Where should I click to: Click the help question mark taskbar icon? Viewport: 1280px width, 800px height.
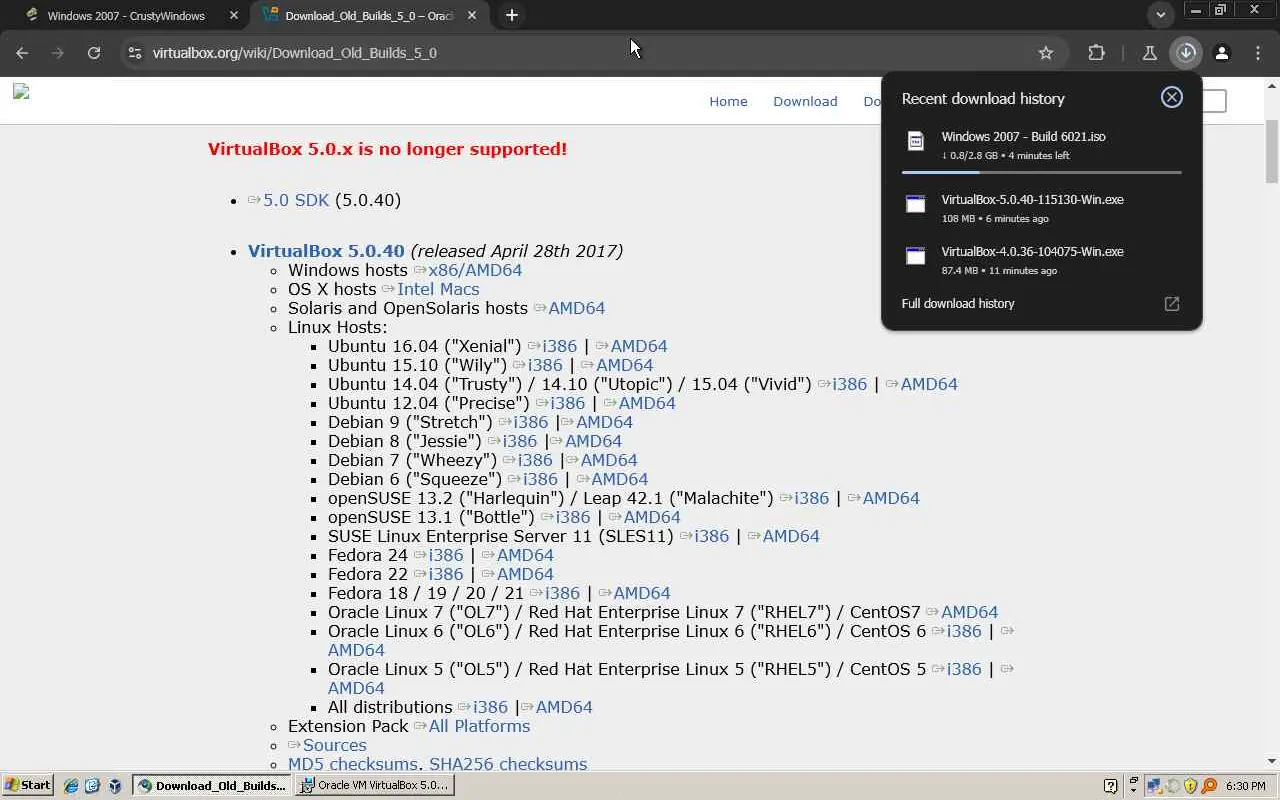pos(1110,786)
